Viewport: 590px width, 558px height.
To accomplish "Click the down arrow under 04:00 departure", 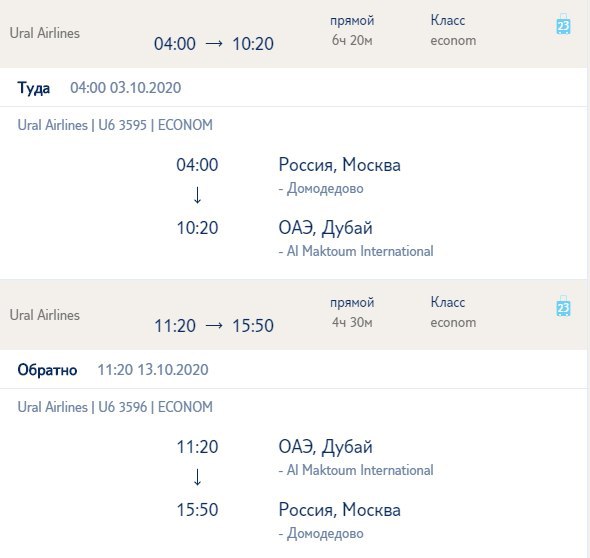I will (197, 195).
